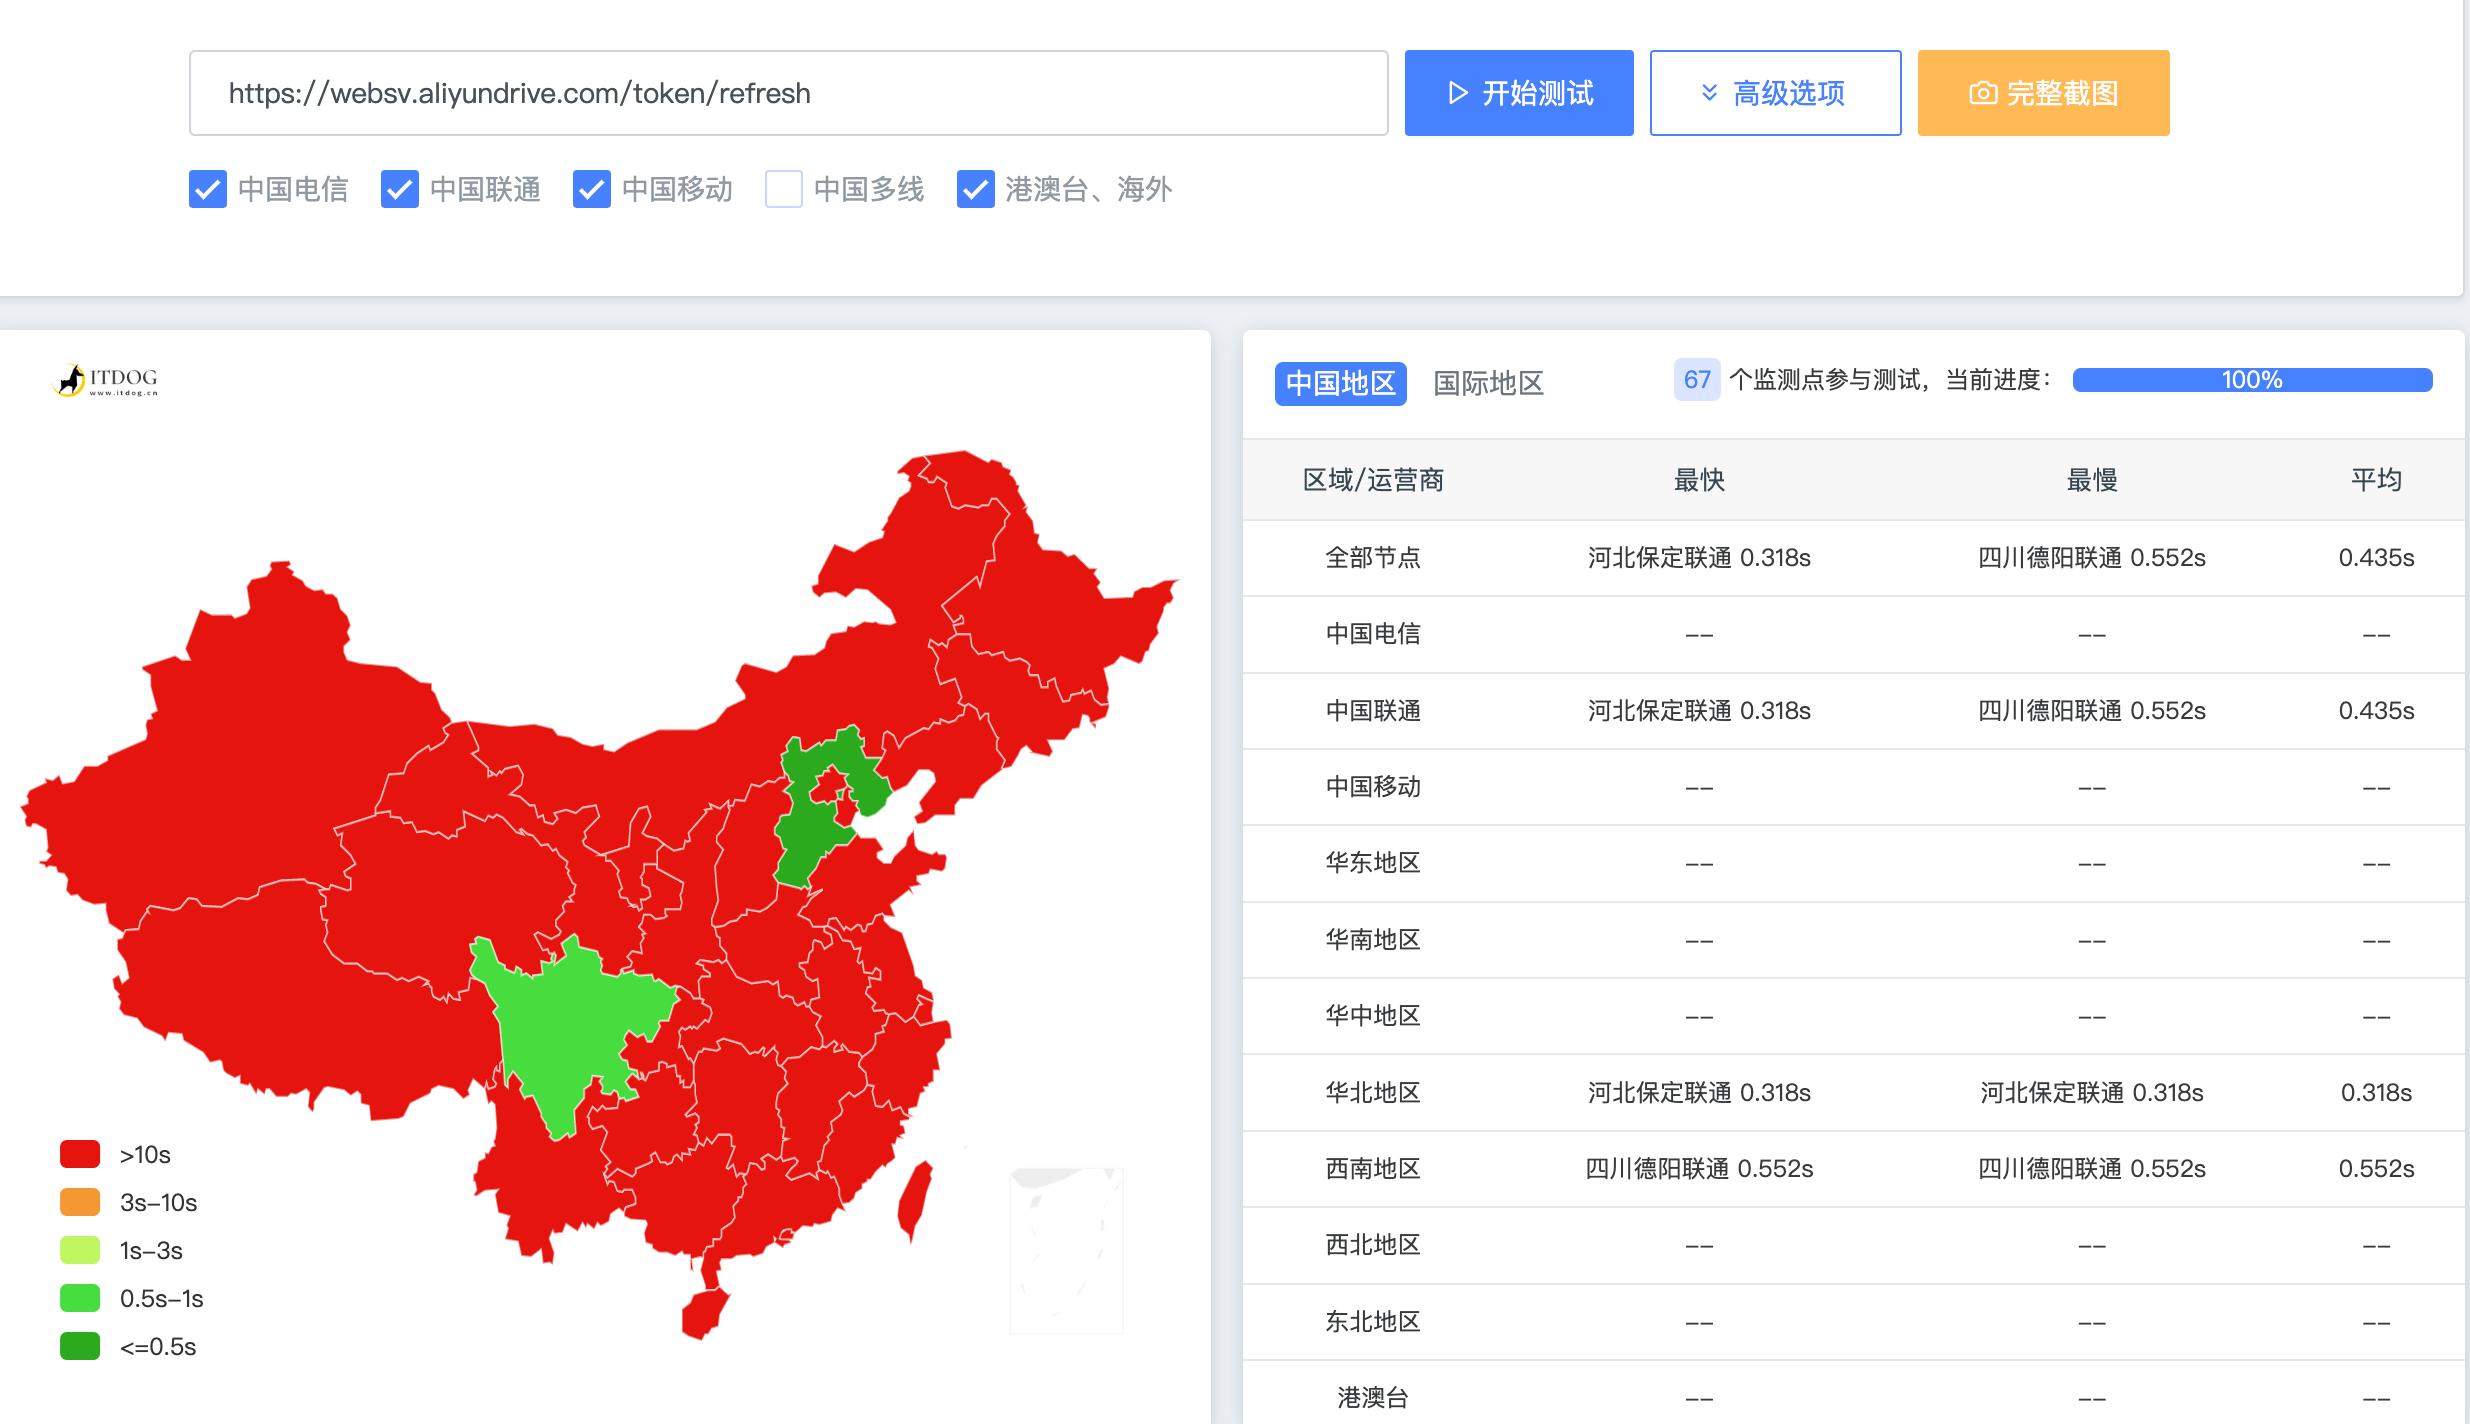Select the 华东地区 row label
Viewport: 2470px width, 1424px height.
click(1373, 863)
